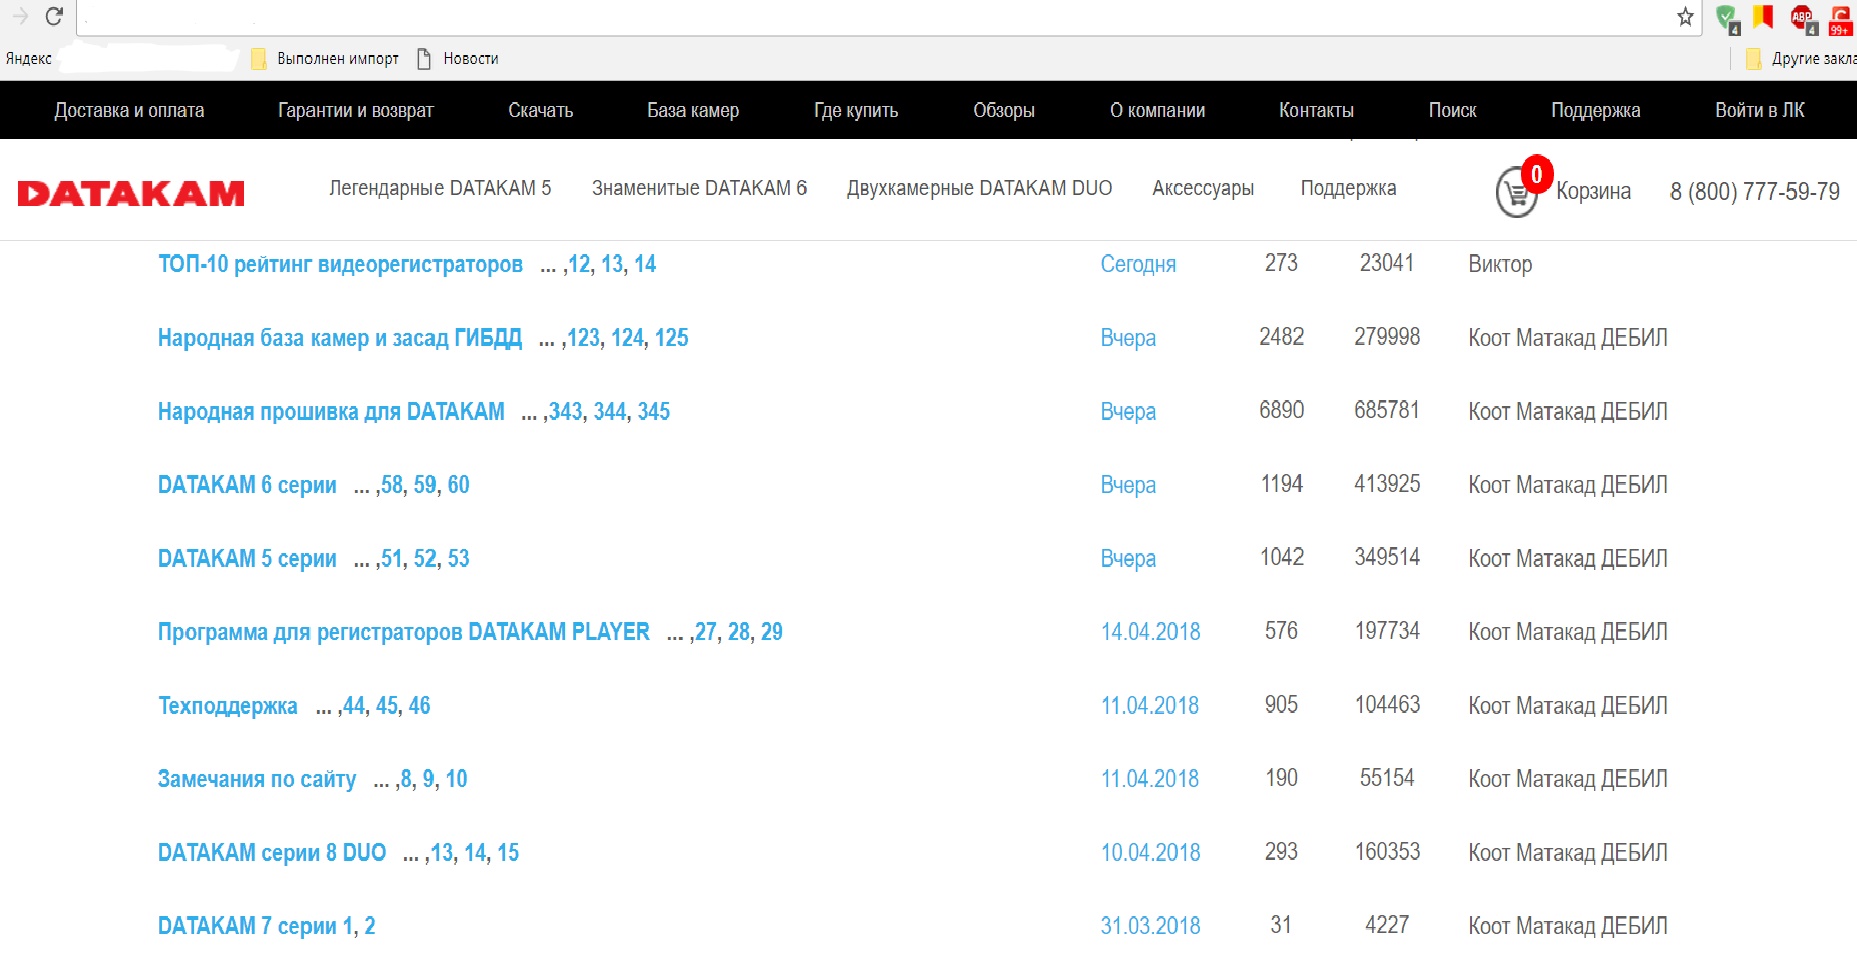Click the shopping cart icon

(x=1516, y=192)
